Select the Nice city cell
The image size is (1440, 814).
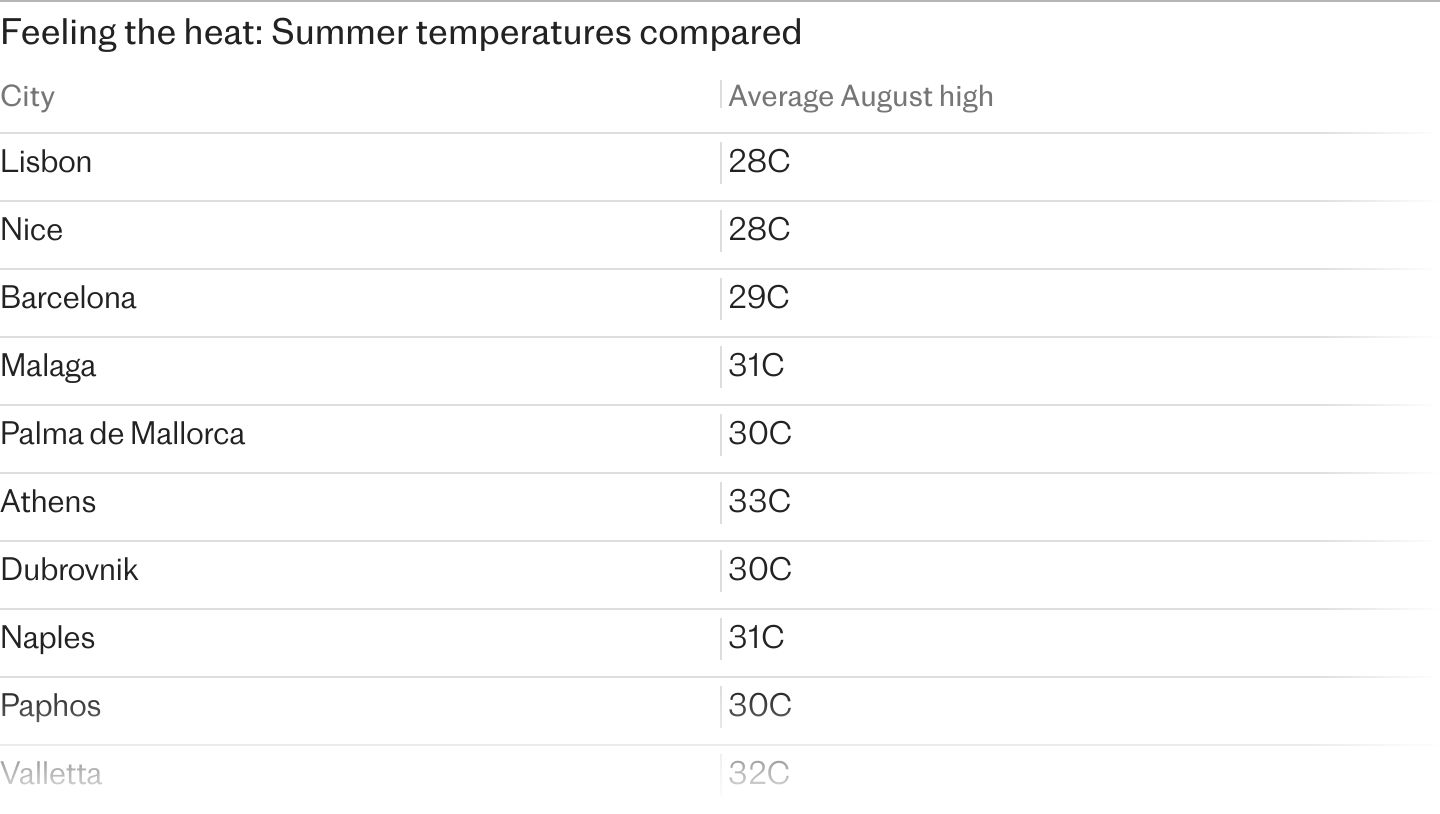click(32, 230)
